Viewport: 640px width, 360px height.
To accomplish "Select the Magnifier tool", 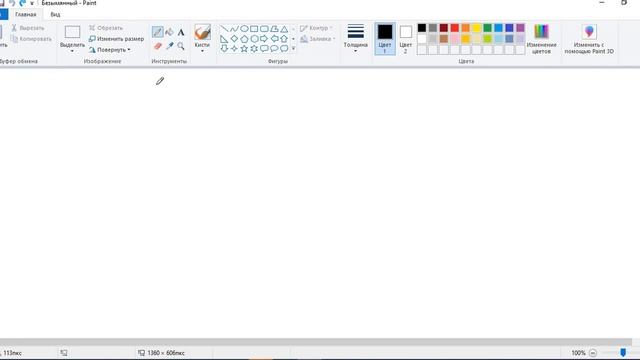I will 181,46.
